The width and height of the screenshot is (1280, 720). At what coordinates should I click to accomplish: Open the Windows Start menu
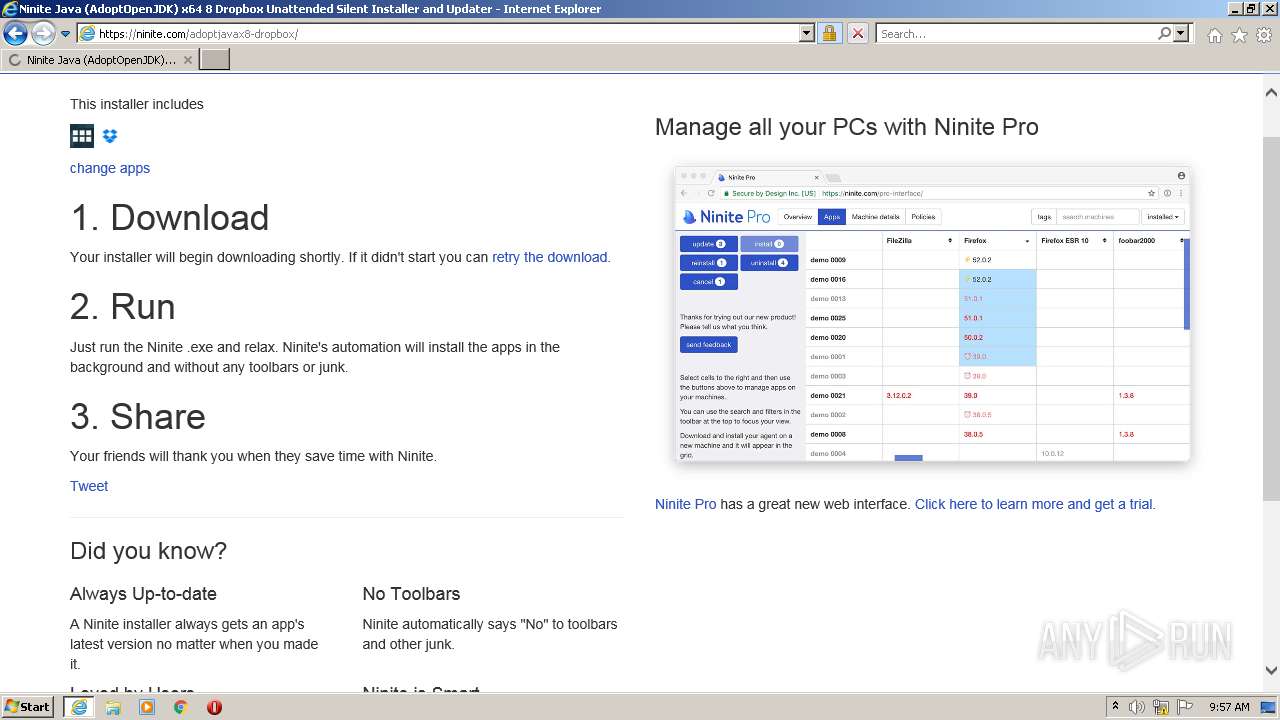tap(28, 707)
